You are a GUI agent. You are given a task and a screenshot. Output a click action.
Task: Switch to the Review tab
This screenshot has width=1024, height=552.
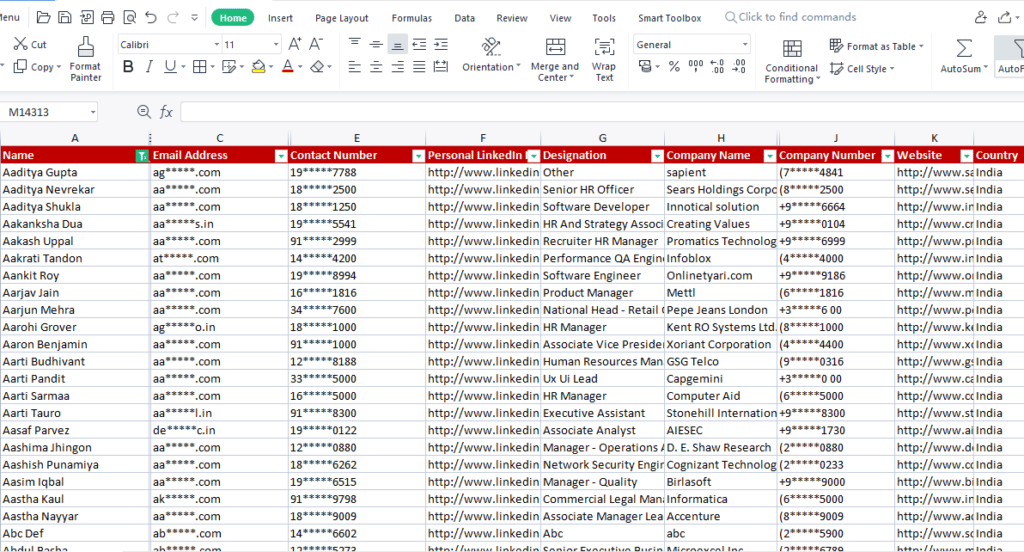tap(511, 18)
